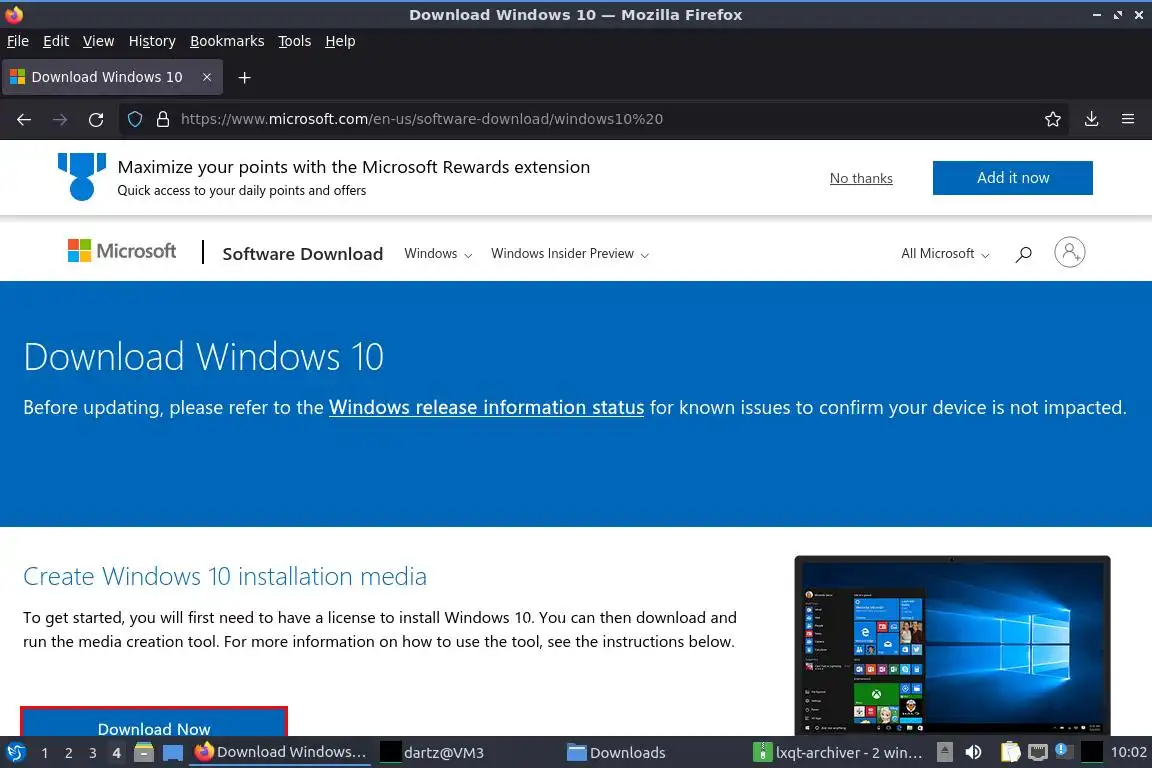Open the LXQt start menu
1152x768 pixels.
coord(16,753)
